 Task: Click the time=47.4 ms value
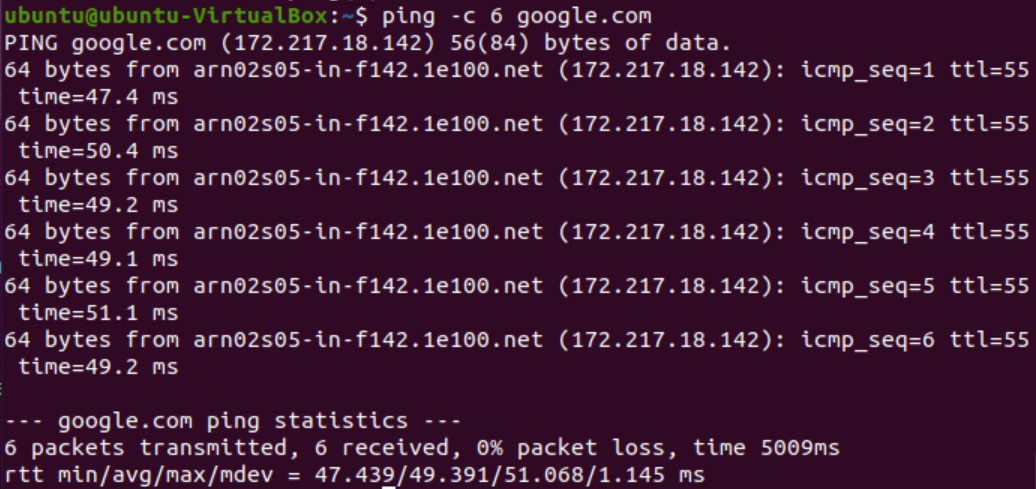tap(98, 97)
